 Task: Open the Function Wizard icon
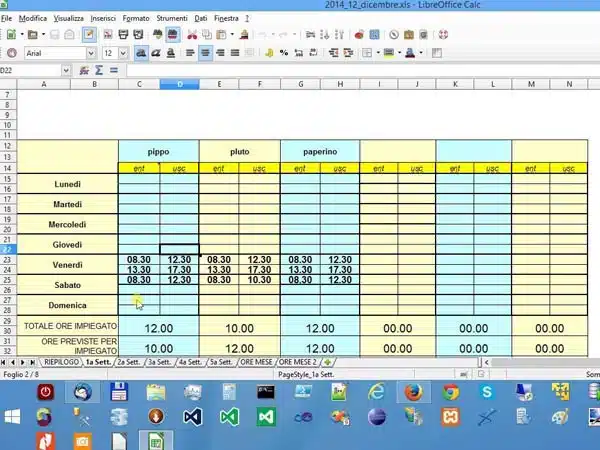click(84, 71)
